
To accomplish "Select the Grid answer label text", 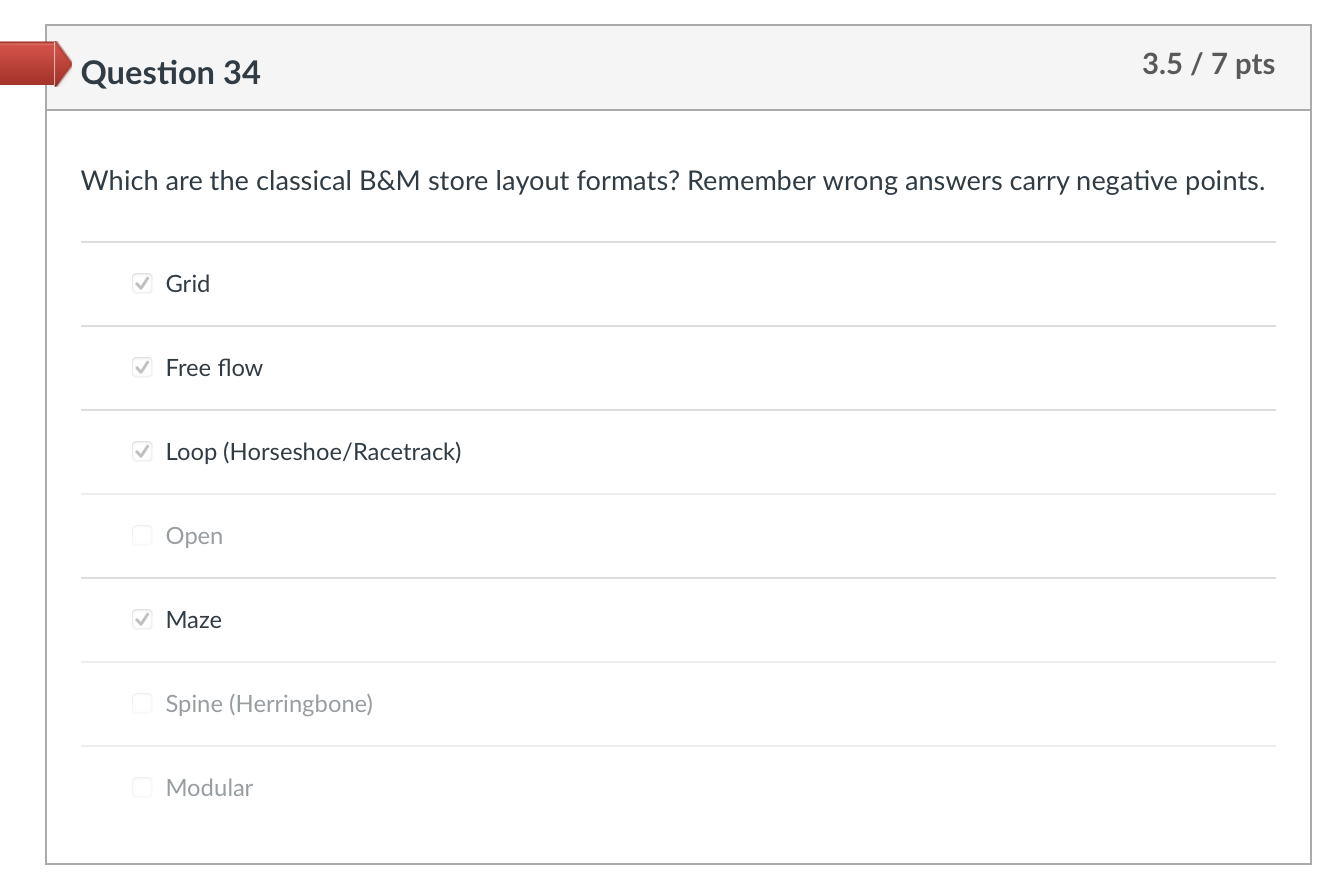I will (187, 283).
